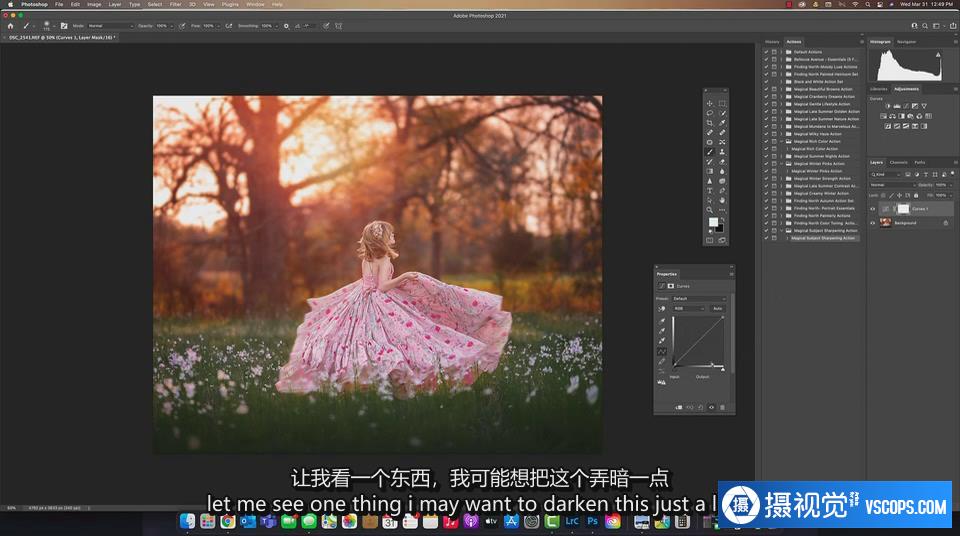
Task: Toggle checkmark for Finding North Painterly Actions
Action: tap(767, 216)
